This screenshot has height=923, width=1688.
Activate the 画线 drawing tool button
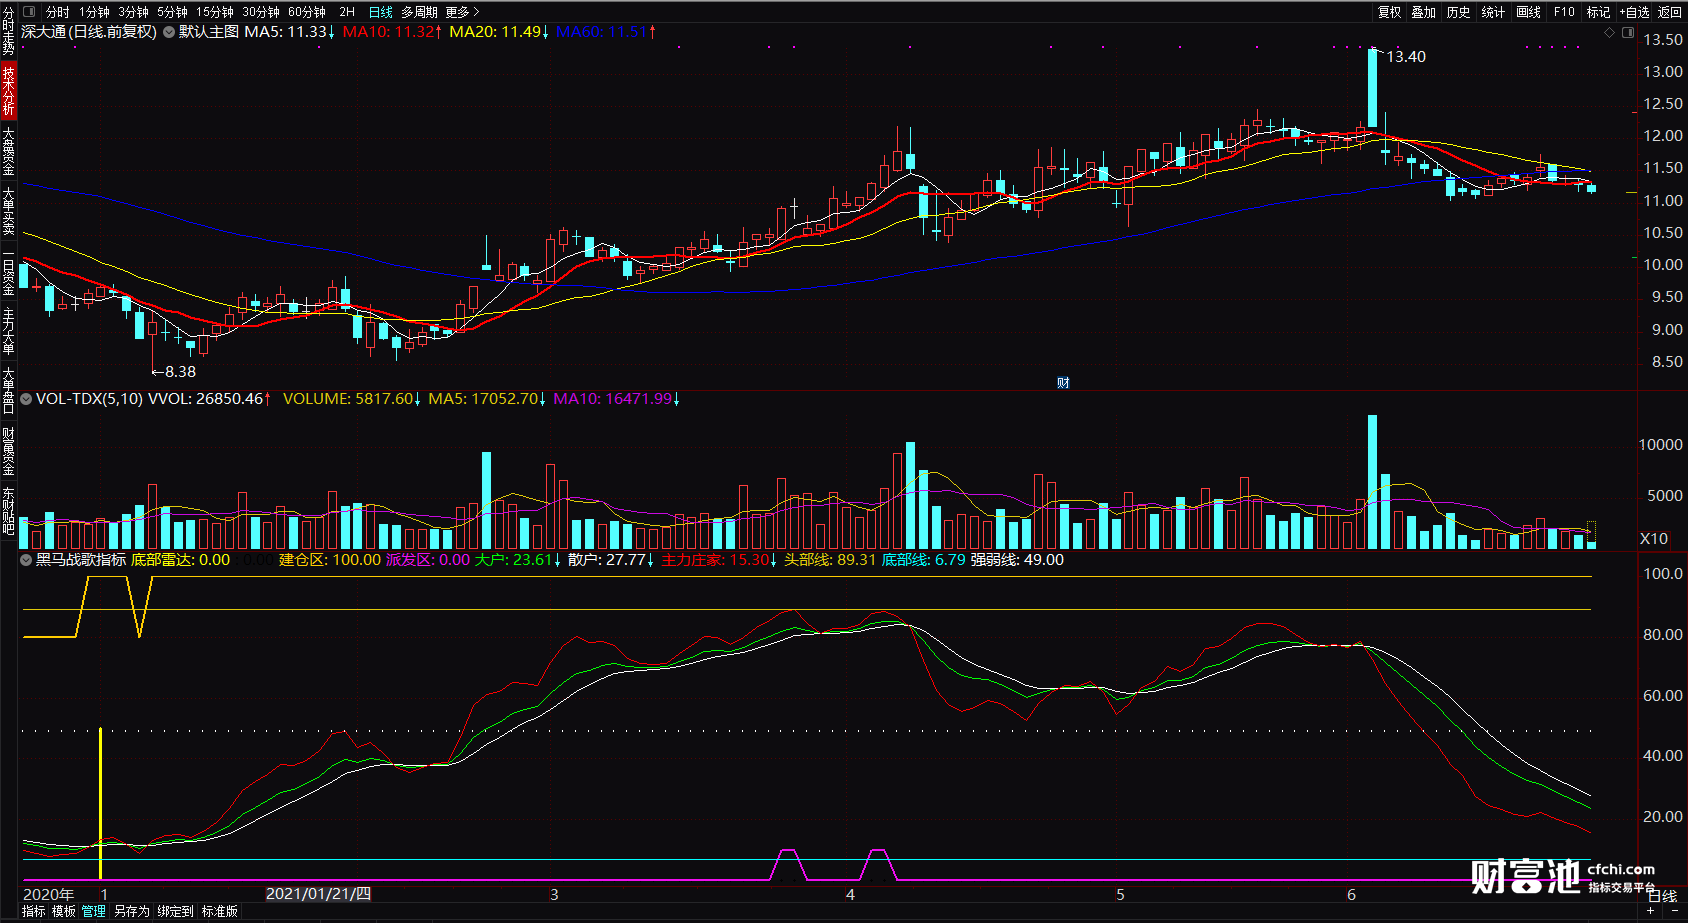point(1528,12)
